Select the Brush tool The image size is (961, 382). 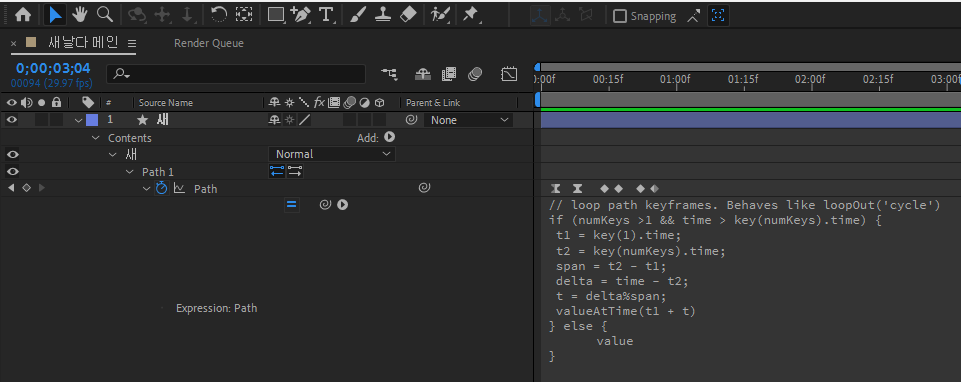[358, 15]
